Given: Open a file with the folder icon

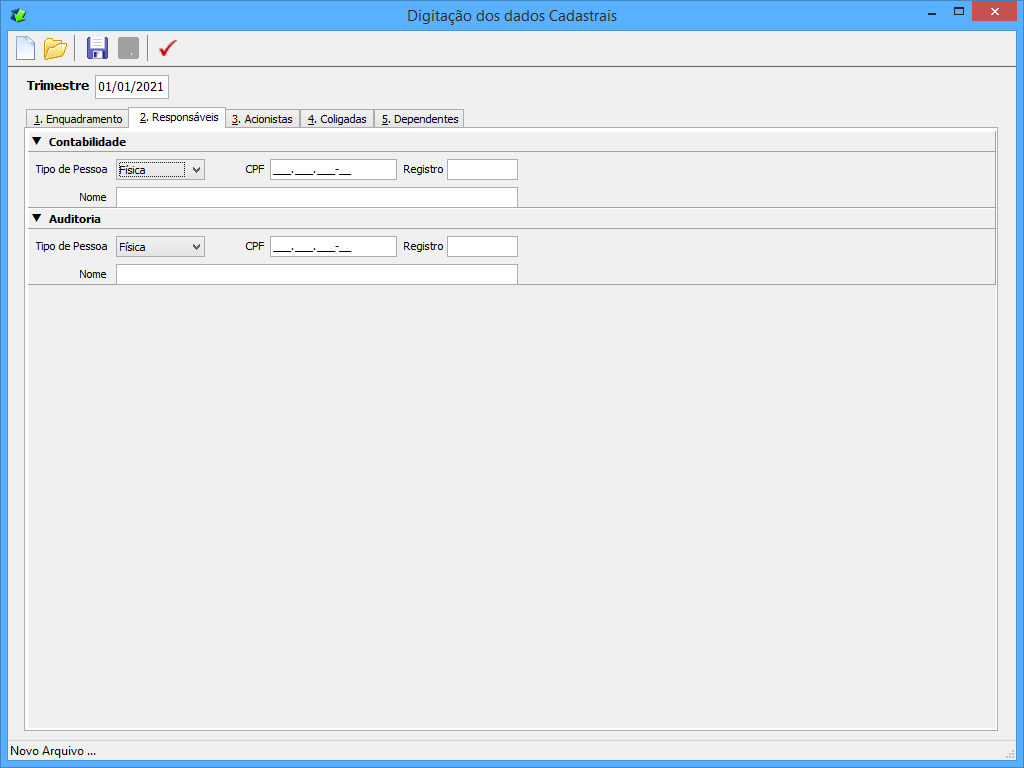Looking at the screenshot, I should (x=56, y=48).
